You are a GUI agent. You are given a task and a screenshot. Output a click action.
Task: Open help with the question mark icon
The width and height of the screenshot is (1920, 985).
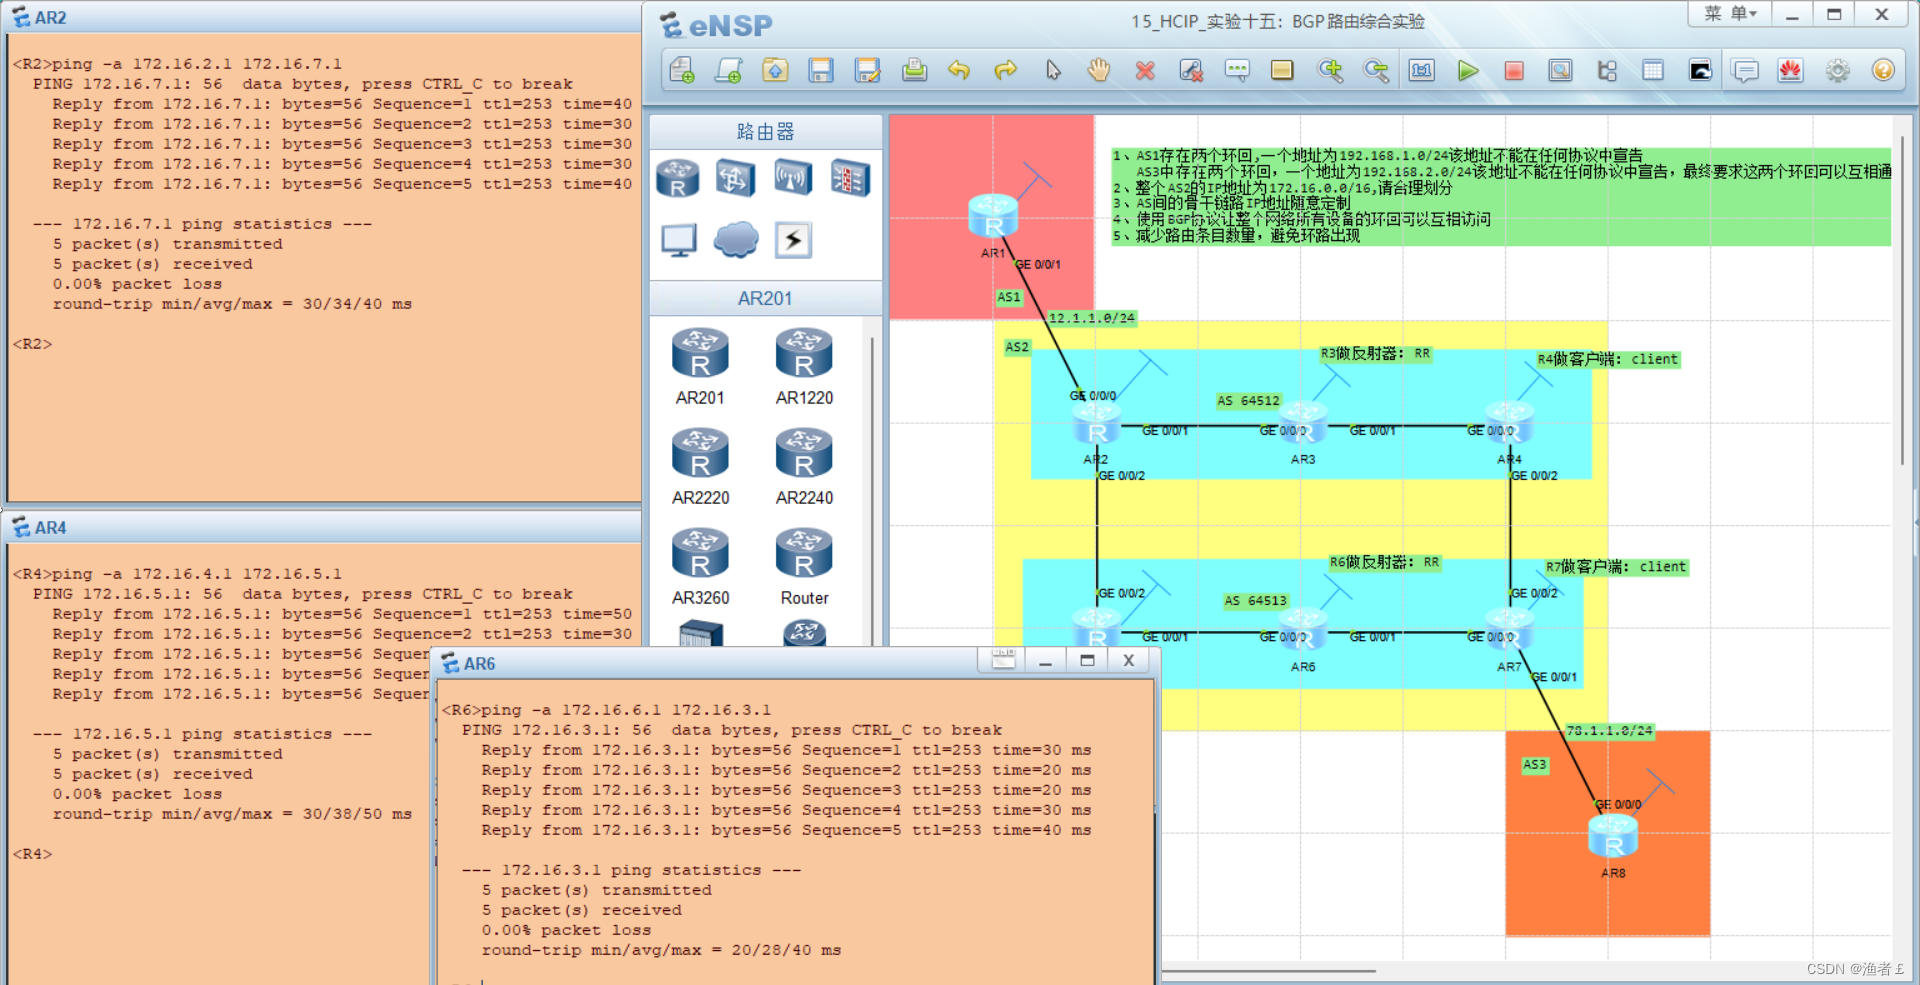point(1883,70)
